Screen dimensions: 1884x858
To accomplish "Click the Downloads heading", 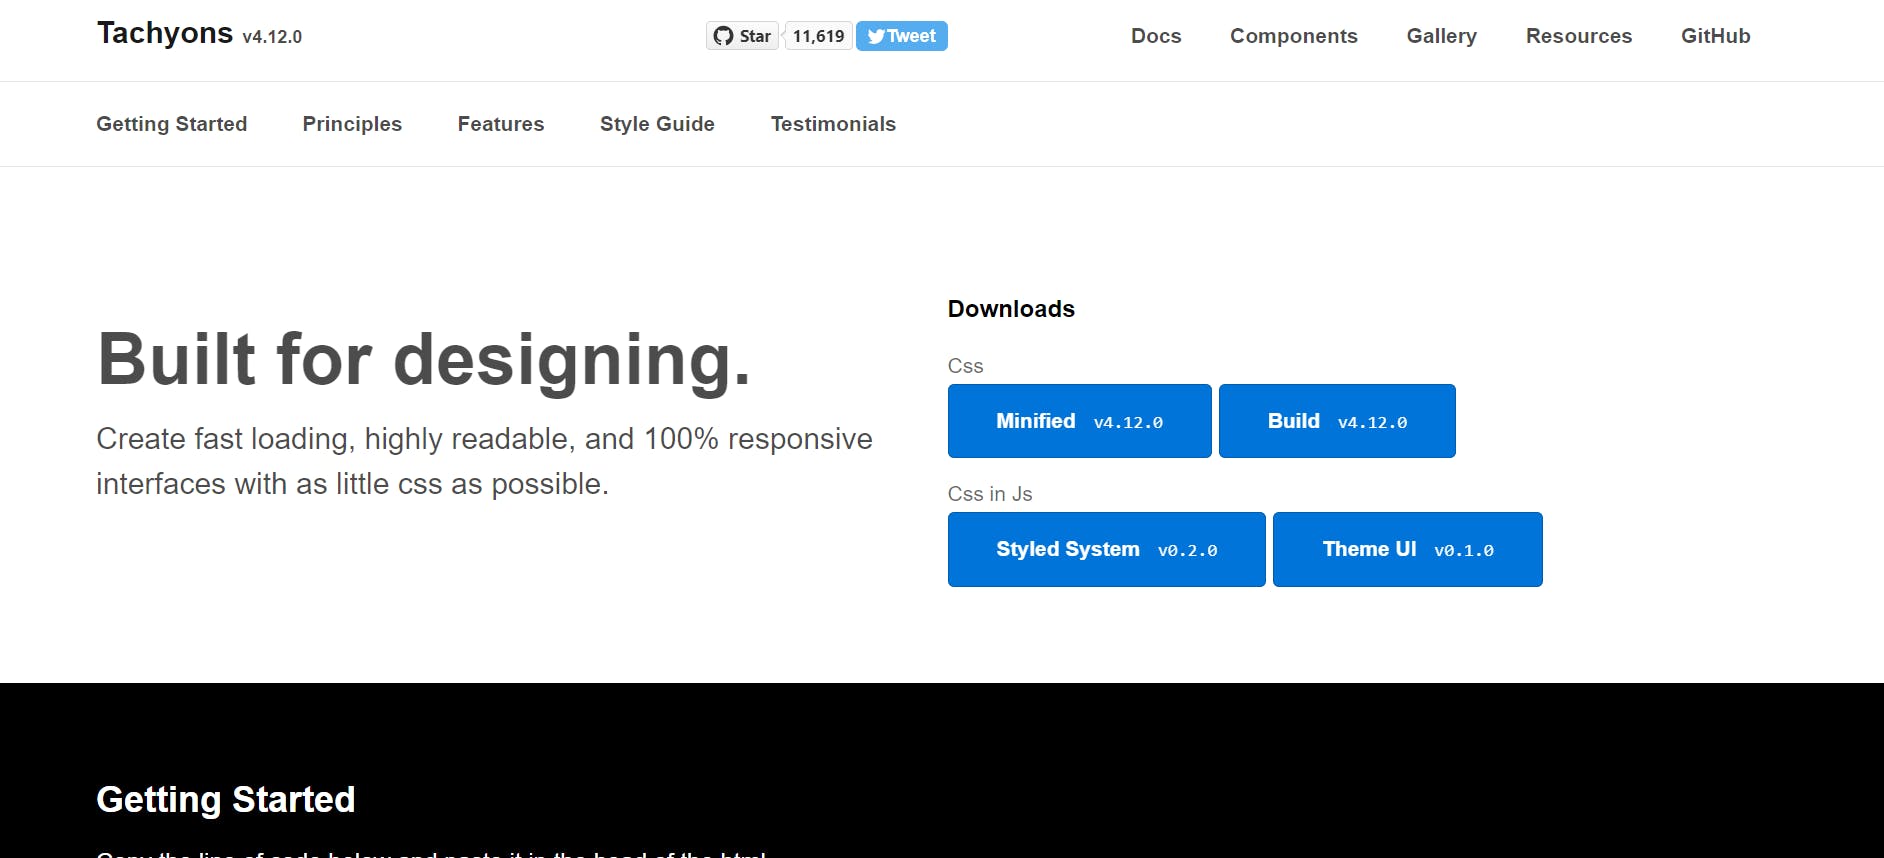I will coord(1011,309).
